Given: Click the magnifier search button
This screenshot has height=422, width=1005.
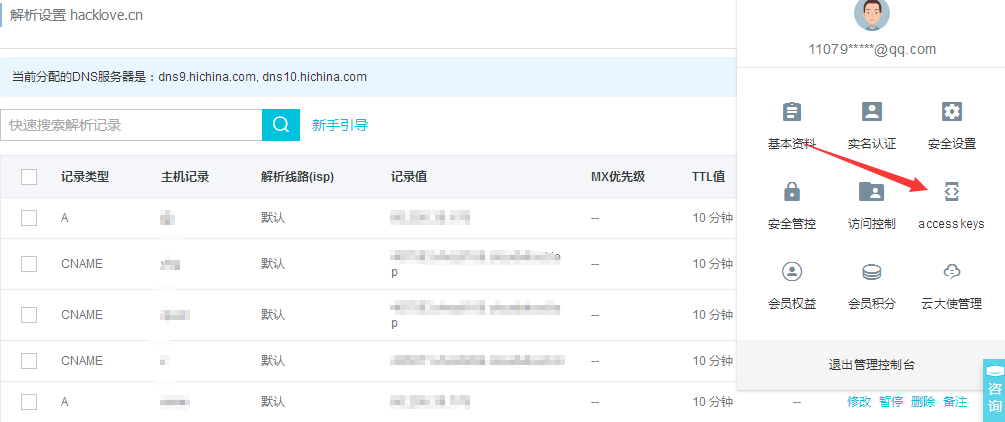Looking at the screenshot, I should coord(281,125).
